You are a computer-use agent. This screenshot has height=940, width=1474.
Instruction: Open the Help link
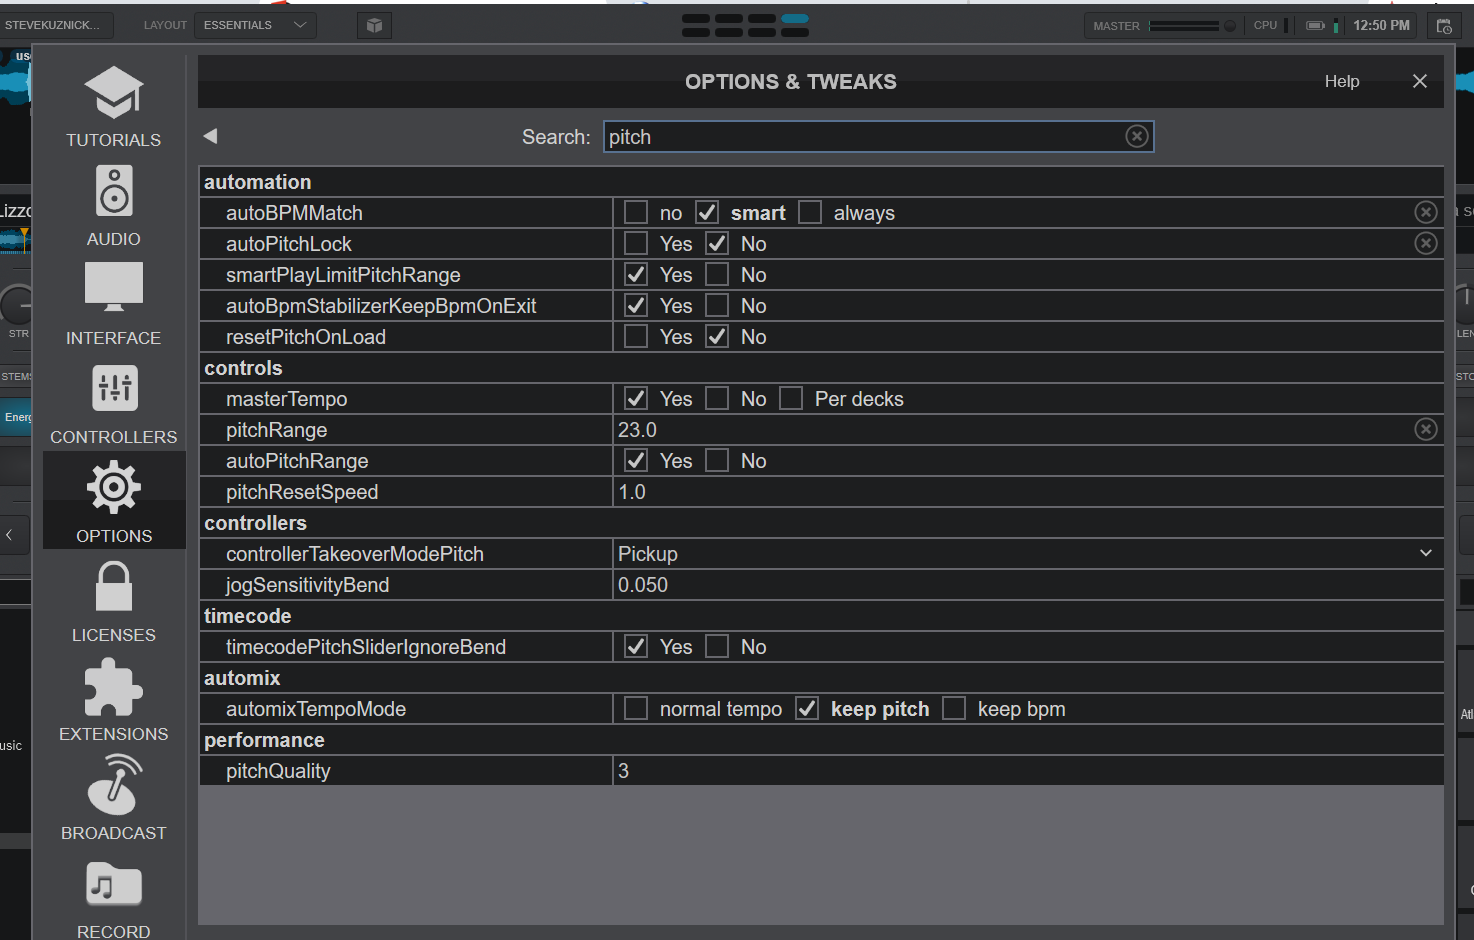(x=1342, y=81)
